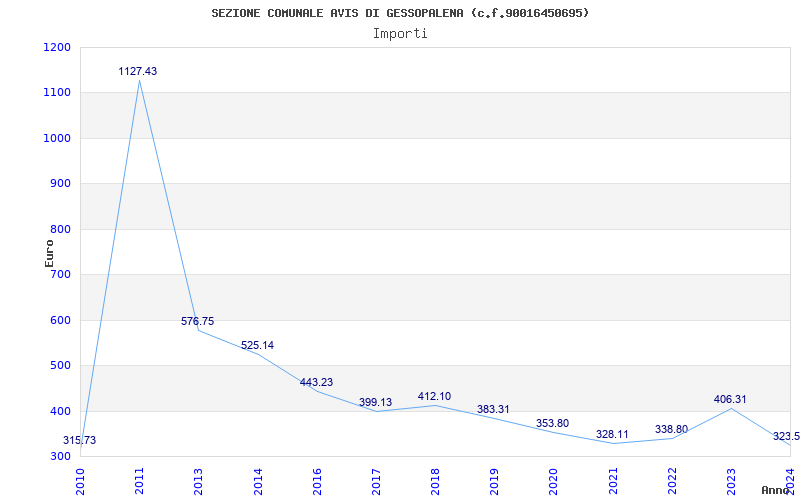
Task: Click the y-axis tick 800
Action: click(x=60, y=230)
